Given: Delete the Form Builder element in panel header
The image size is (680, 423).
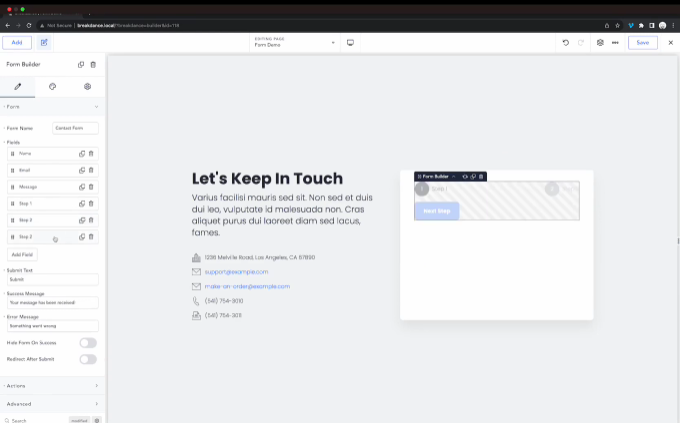Looking at the screenshot, I should click(x=93, y=64).
